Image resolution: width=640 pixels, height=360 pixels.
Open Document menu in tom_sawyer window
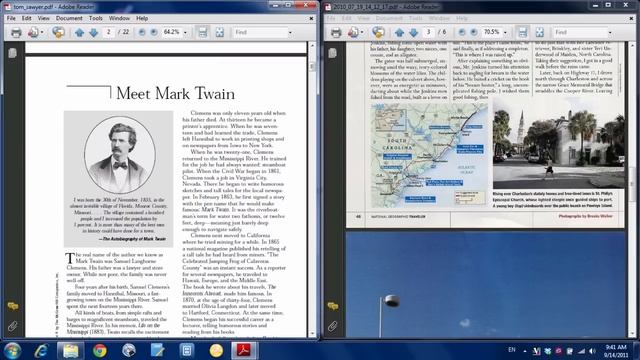coord(69,18)
